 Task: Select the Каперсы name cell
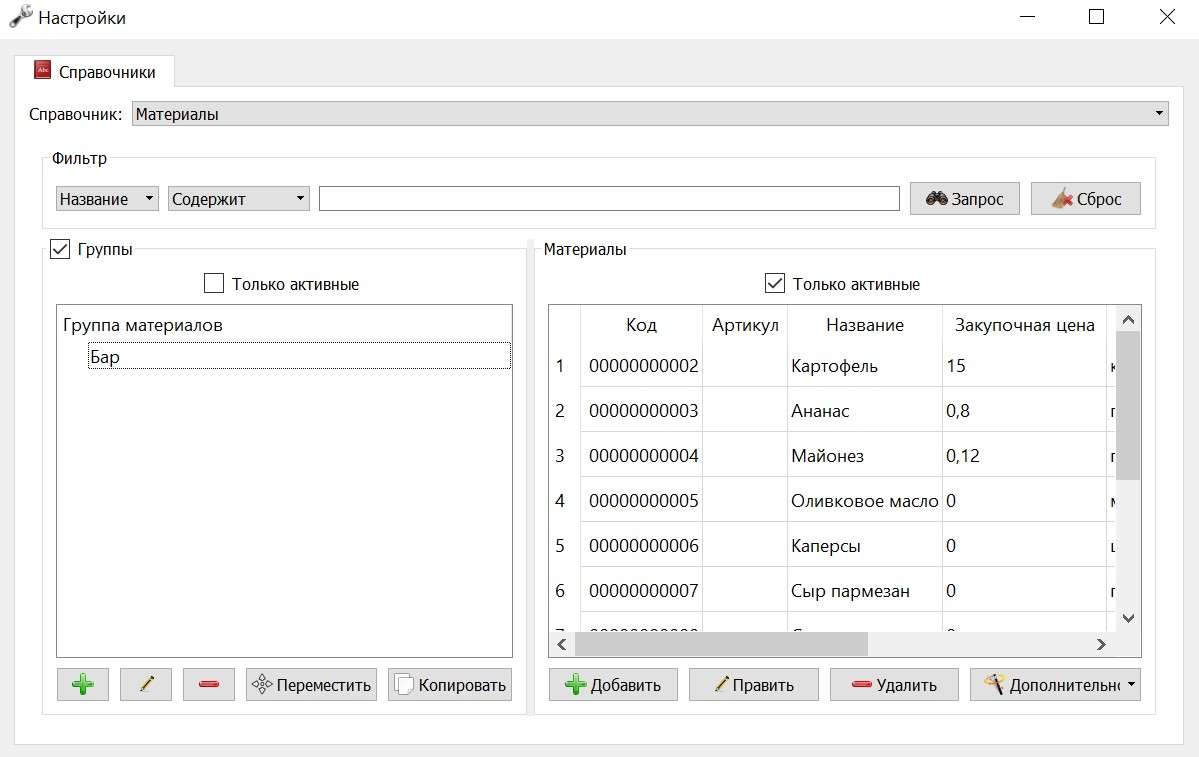tap(865, 546)
